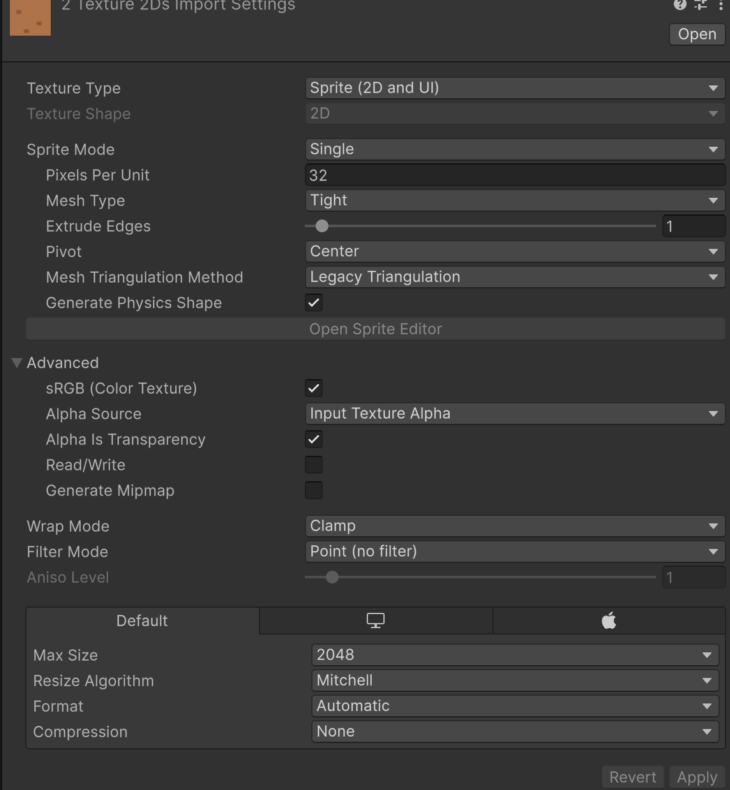This screenshot has width=730, height=790.
Task: Toggle Generate Physics Shape checkbox
Action: tap(314, 303)
